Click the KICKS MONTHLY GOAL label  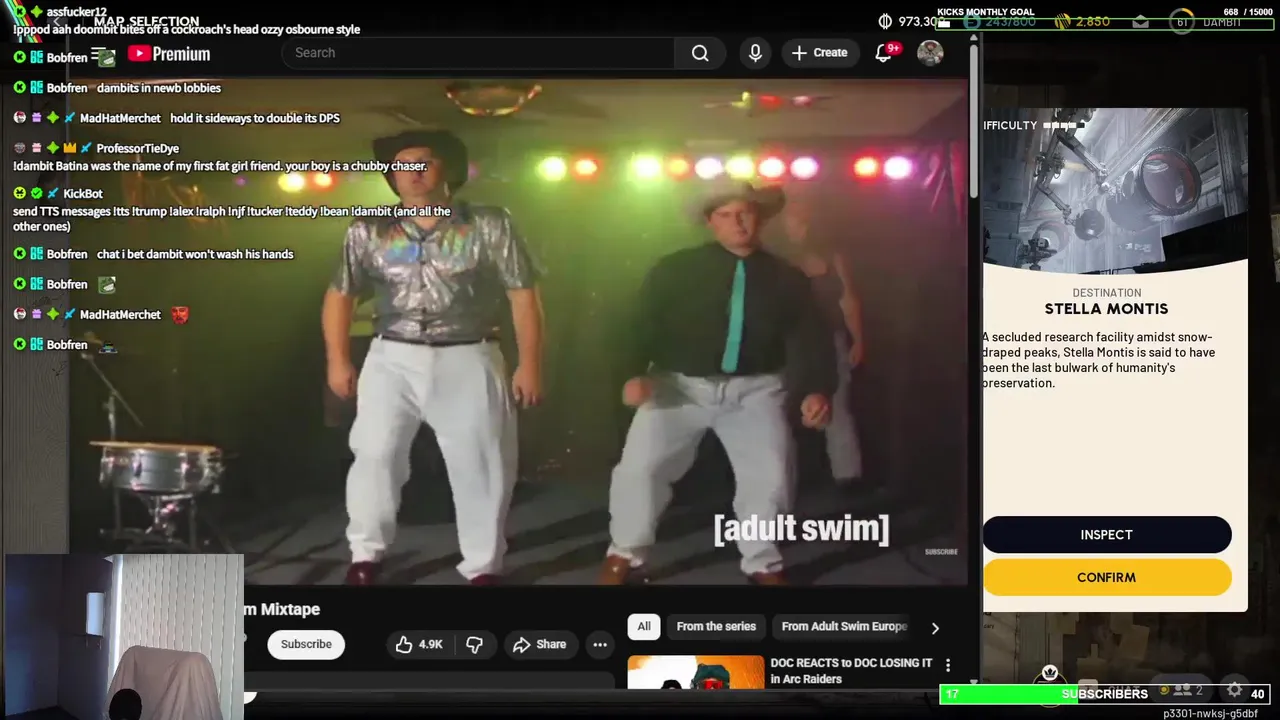click(986, 12)
